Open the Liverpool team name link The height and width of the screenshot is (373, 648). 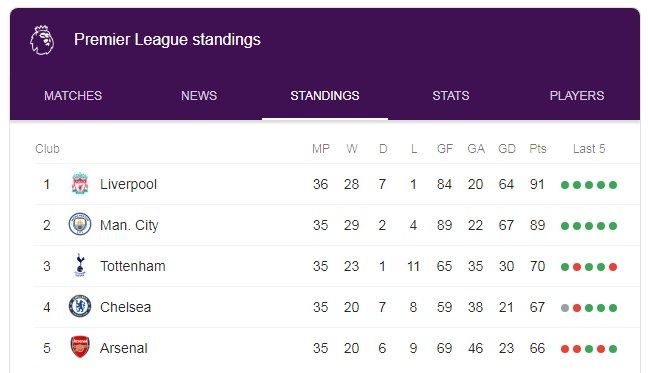coord(129,184)
